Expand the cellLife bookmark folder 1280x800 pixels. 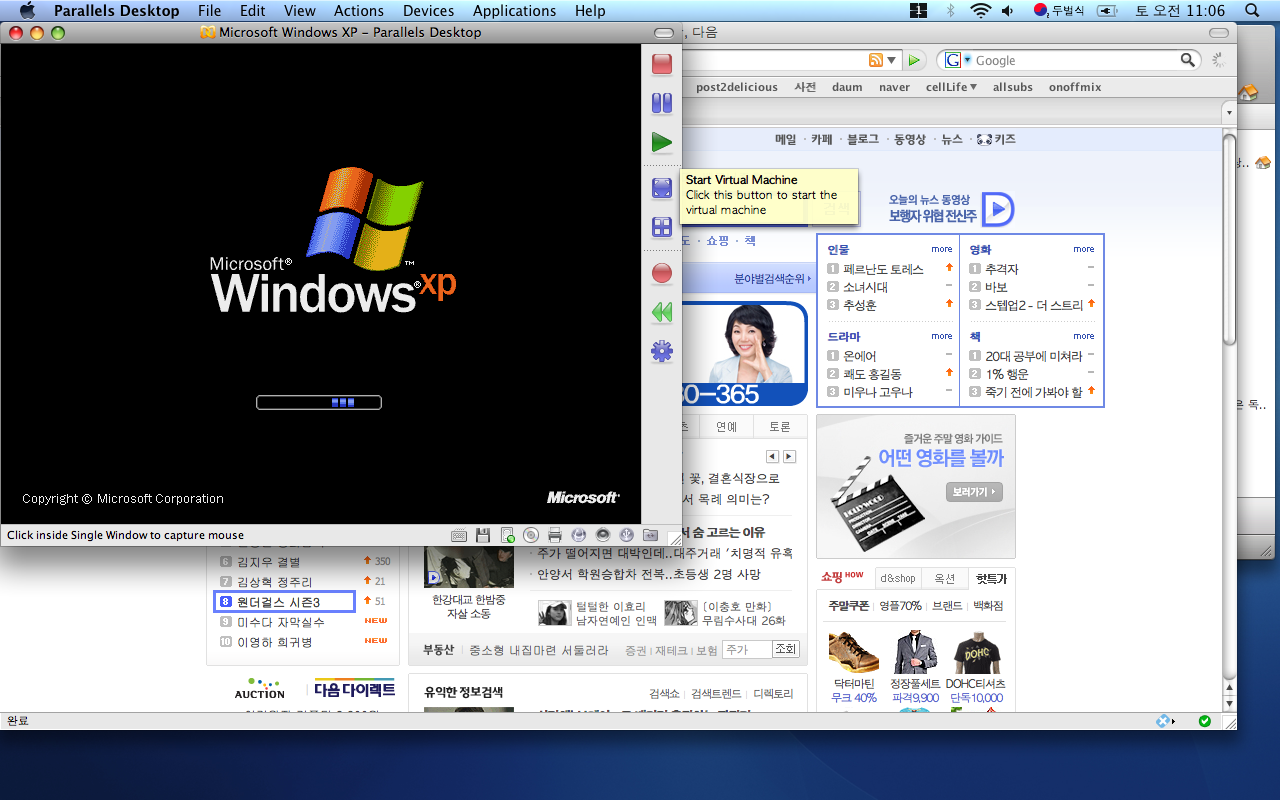tap(951, 87)
